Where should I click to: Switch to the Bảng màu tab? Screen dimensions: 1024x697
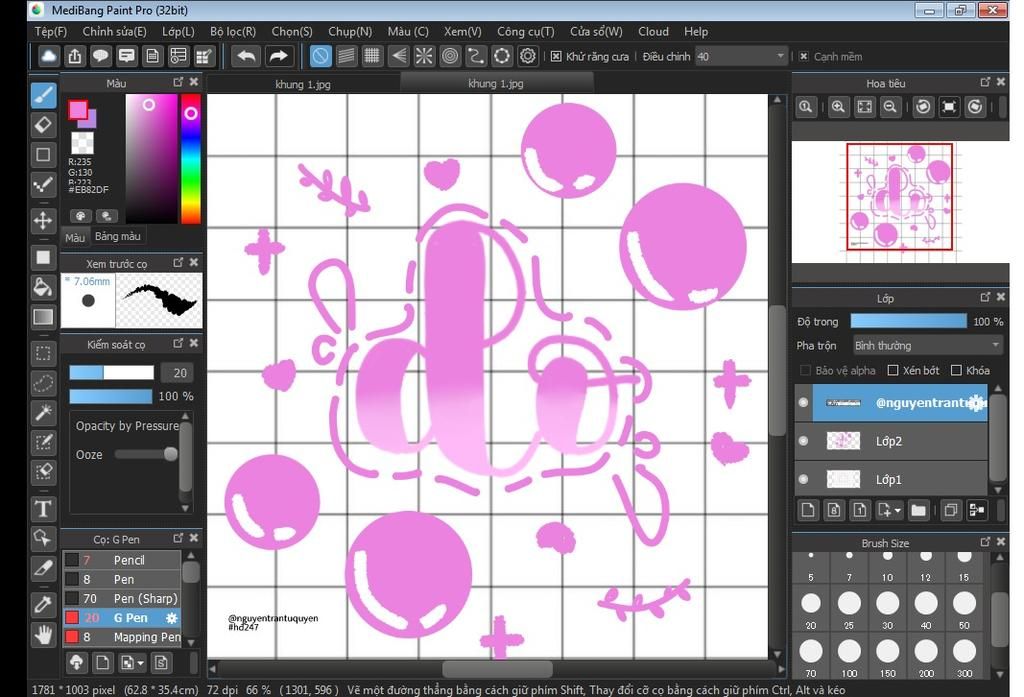(118, 236)
